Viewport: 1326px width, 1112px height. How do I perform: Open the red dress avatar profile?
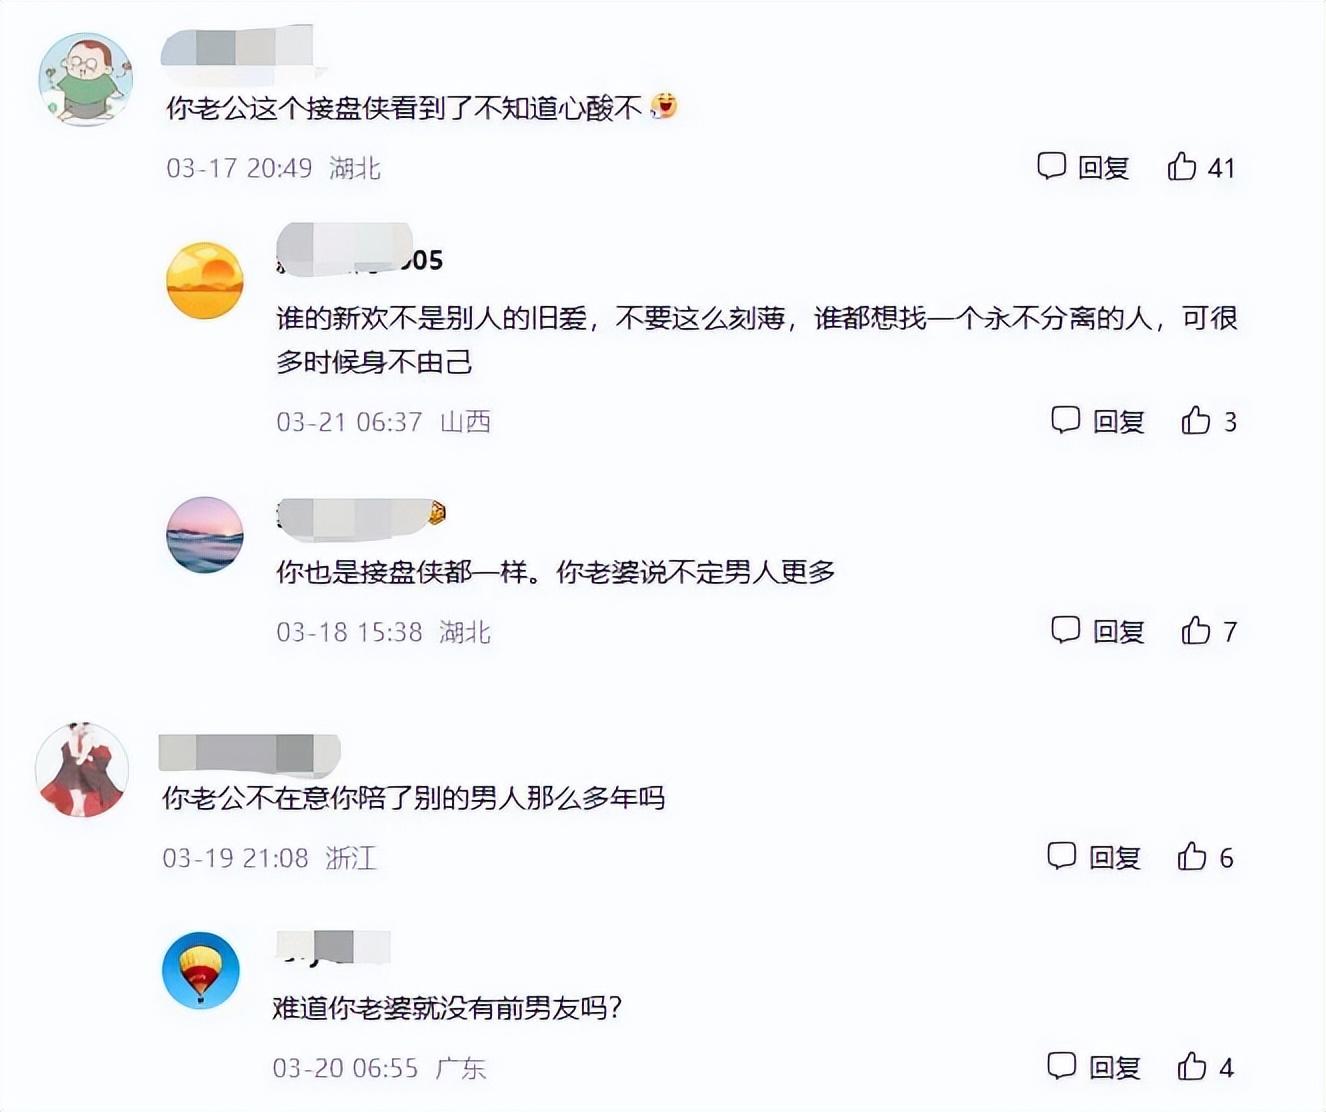82,770
